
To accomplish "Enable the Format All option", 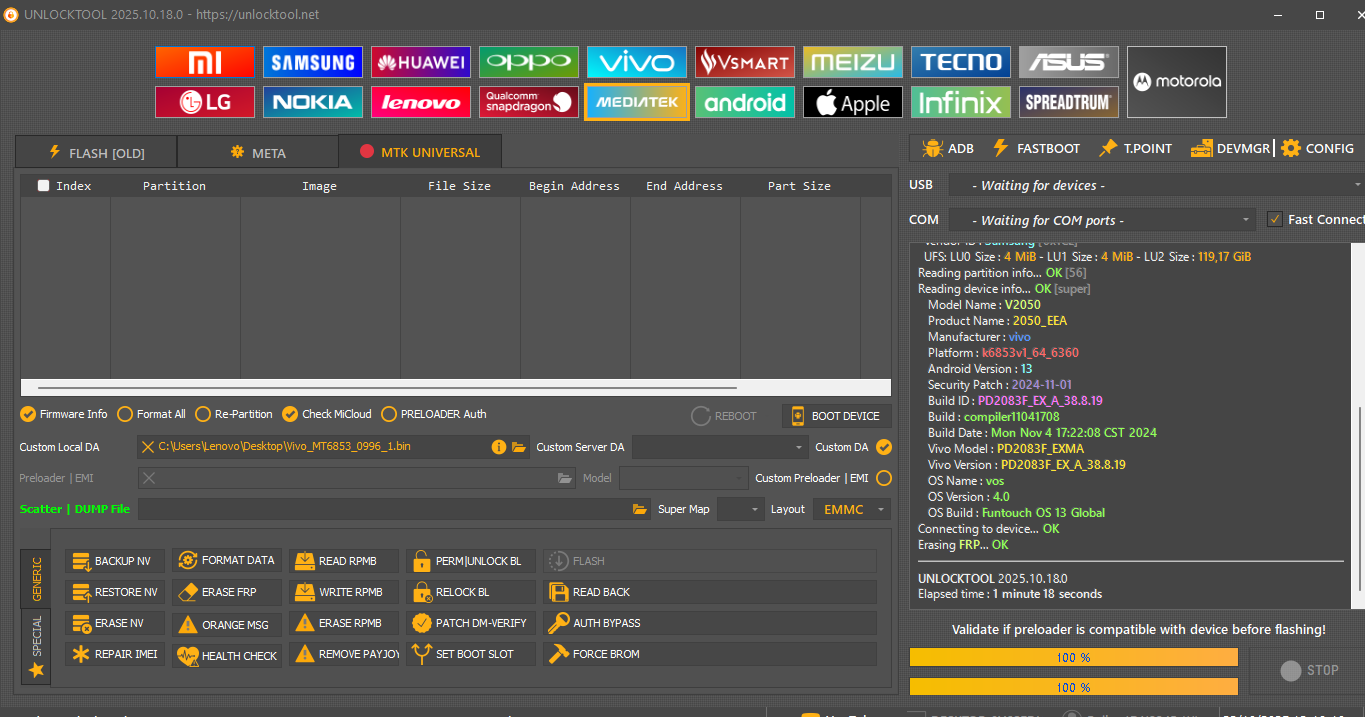I will 125,414.
